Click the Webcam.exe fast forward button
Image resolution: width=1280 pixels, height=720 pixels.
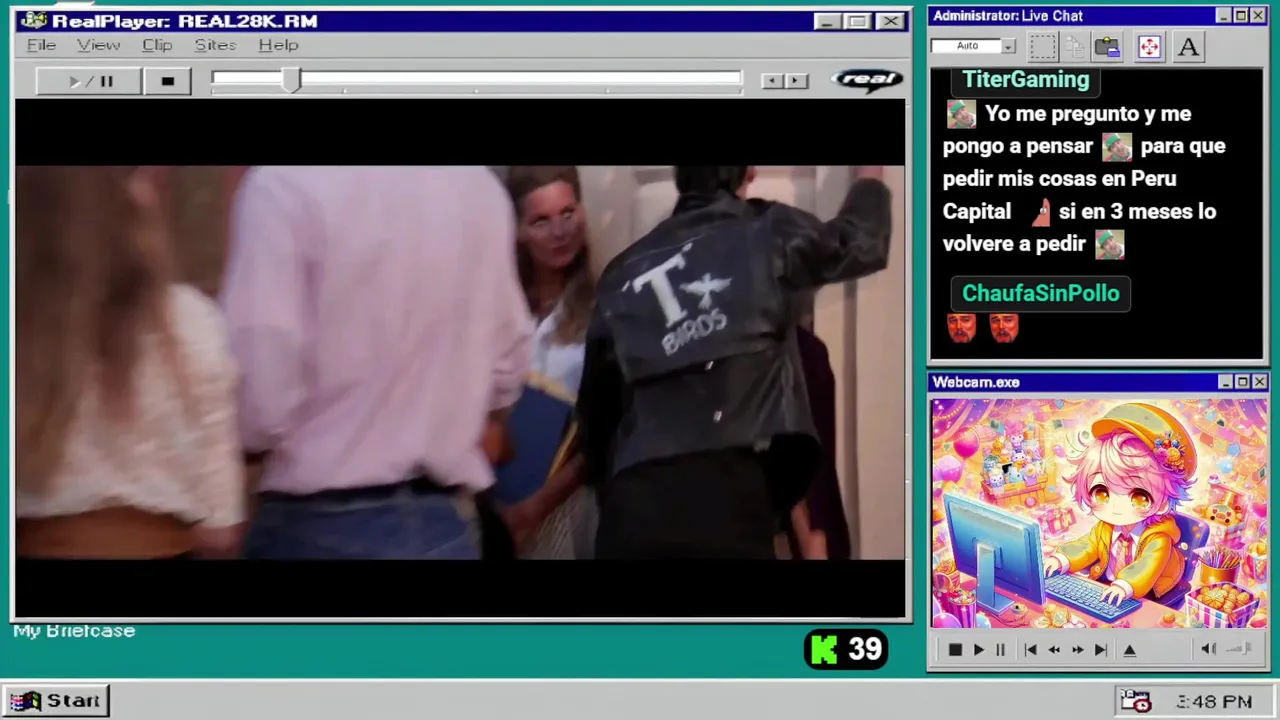pyautogui.click(x=1077, y=650)
